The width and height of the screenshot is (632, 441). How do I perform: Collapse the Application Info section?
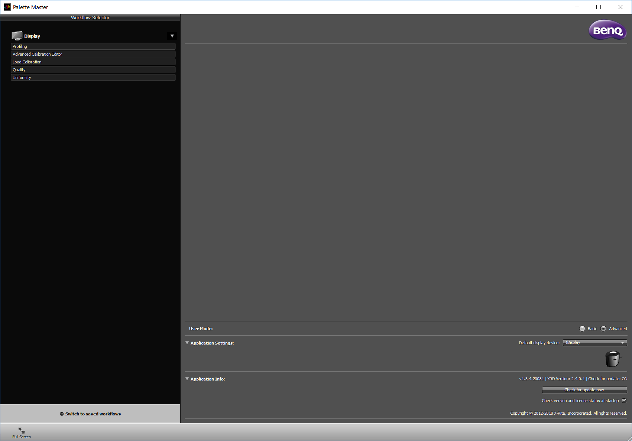click(187, 379)
